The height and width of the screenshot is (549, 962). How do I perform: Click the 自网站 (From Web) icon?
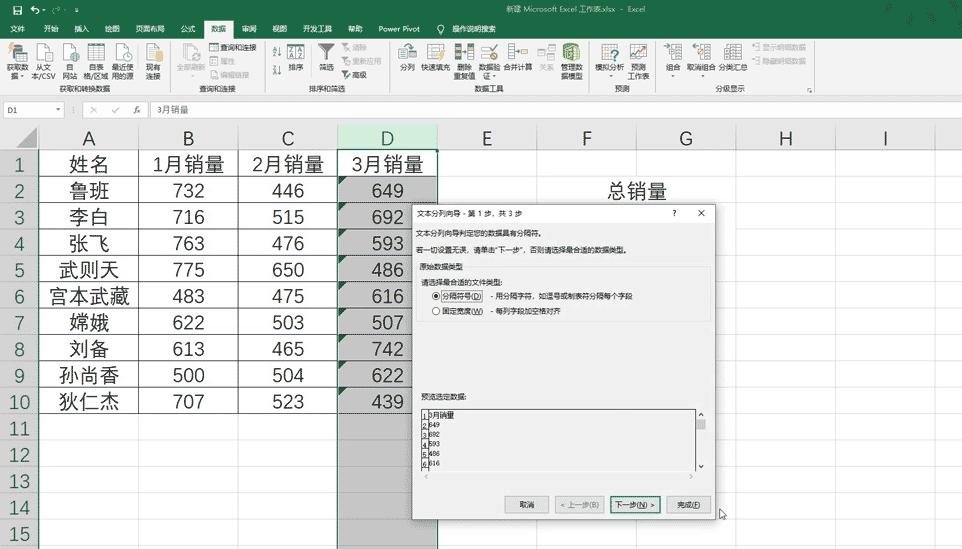click(70, 61)
